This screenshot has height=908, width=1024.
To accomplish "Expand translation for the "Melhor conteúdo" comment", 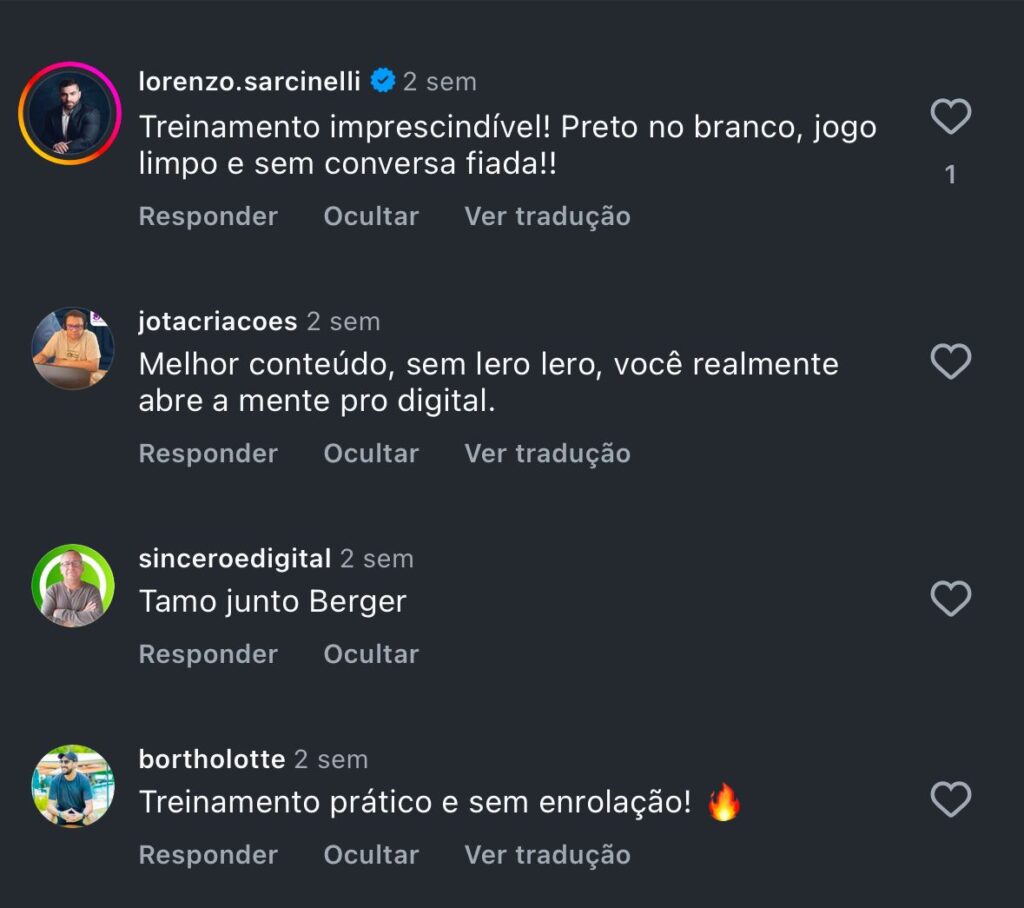I will pos(547,453).
